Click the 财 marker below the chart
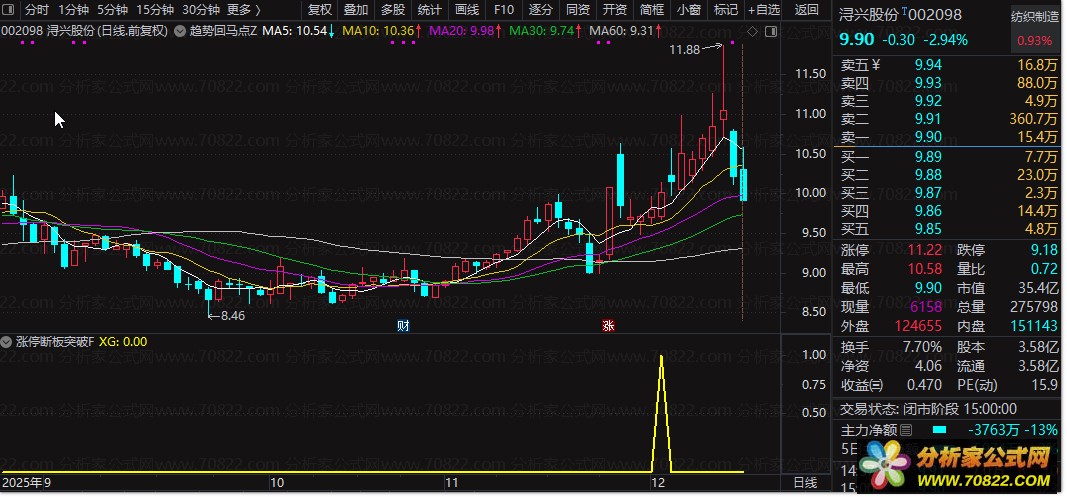Screen dimensions: 1067x497 point(403,325)
